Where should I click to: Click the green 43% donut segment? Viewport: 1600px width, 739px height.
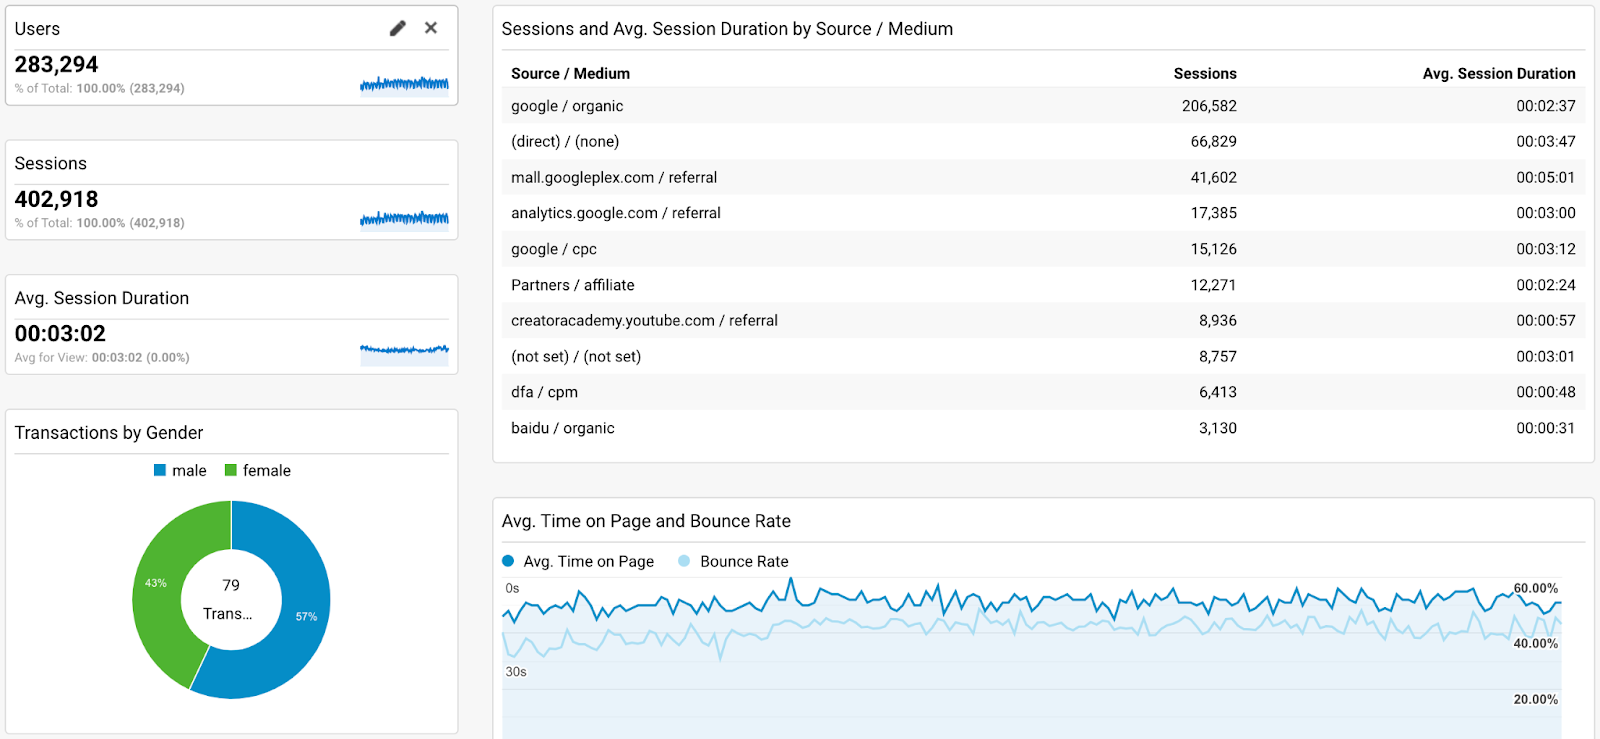point(160,590)
